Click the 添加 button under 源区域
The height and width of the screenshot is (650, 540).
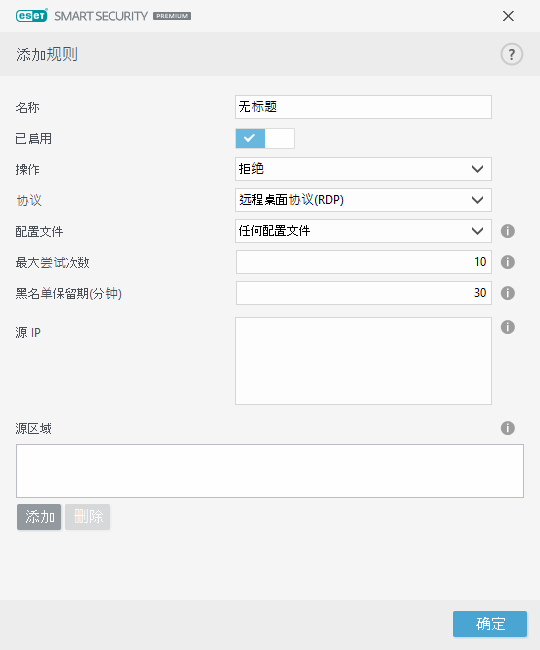39,517
